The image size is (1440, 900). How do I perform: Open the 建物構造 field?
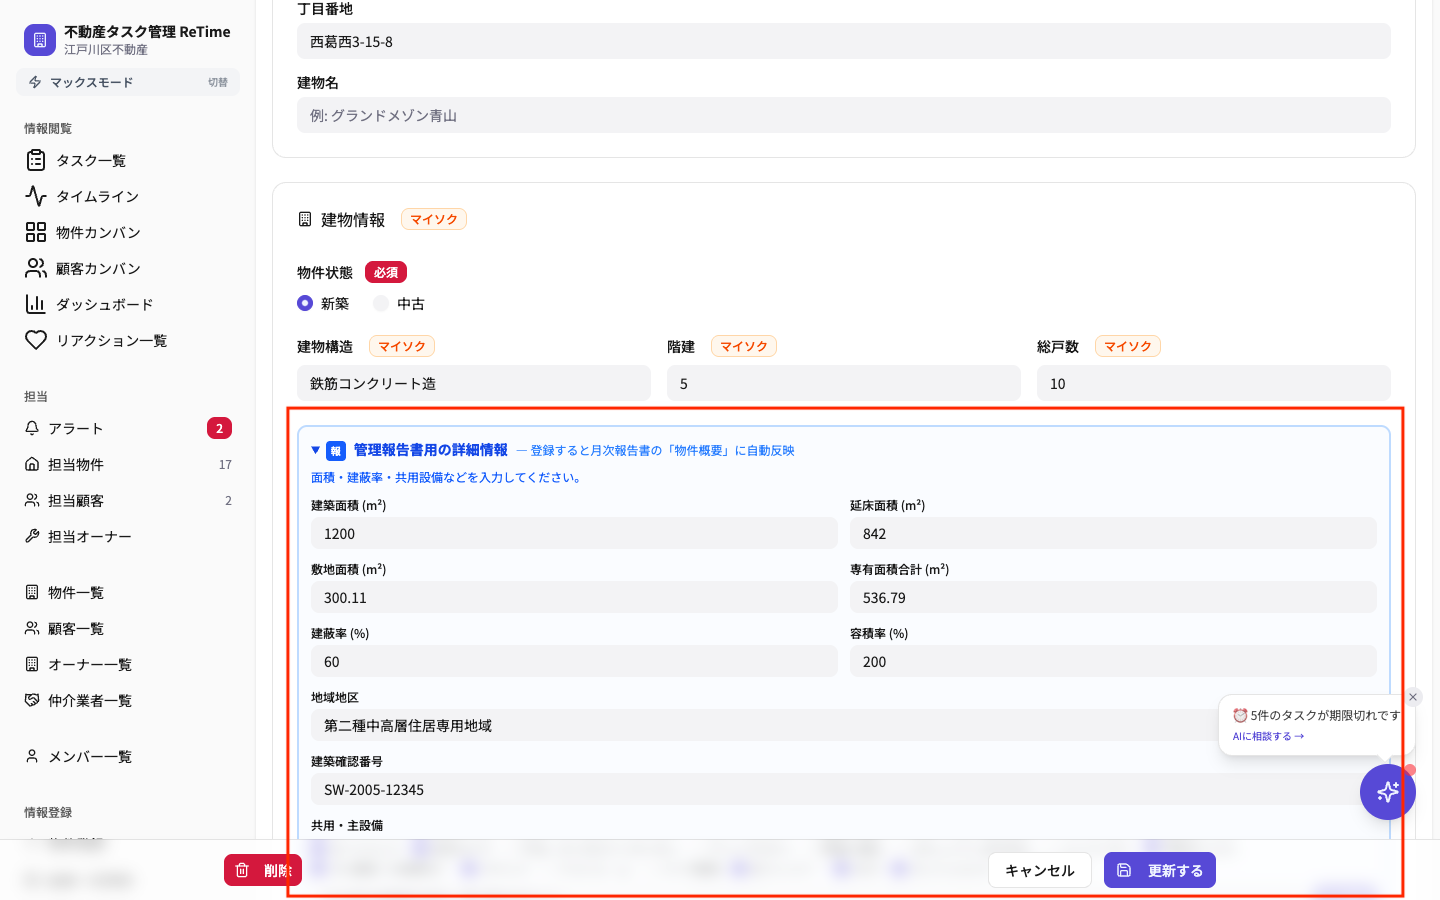point(474,383)
